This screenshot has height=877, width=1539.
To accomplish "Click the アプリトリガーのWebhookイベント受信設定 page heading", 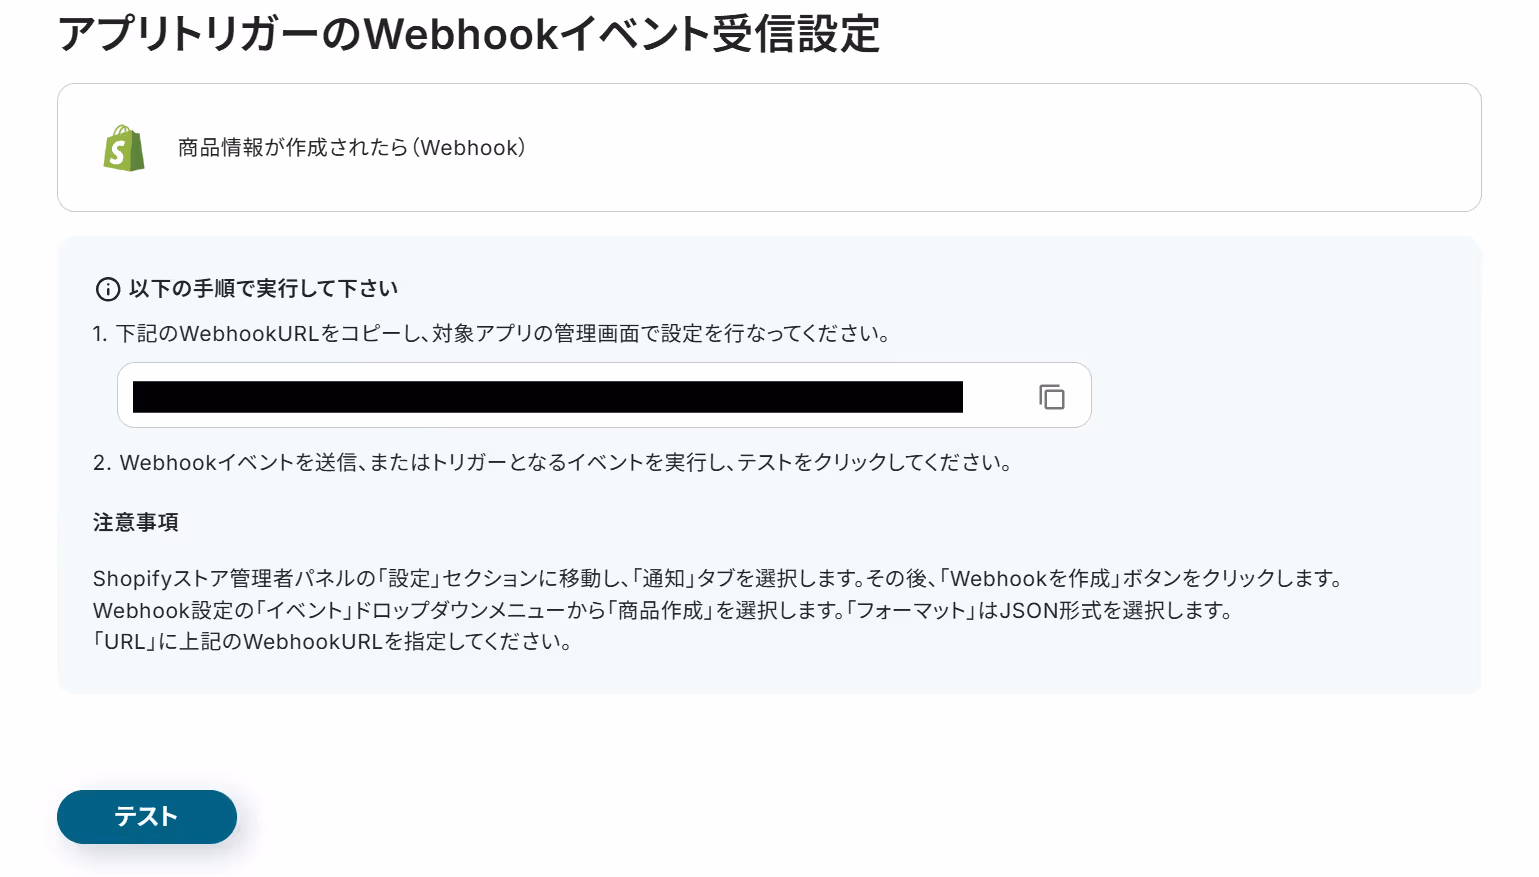I will click(x=469, y=34).
